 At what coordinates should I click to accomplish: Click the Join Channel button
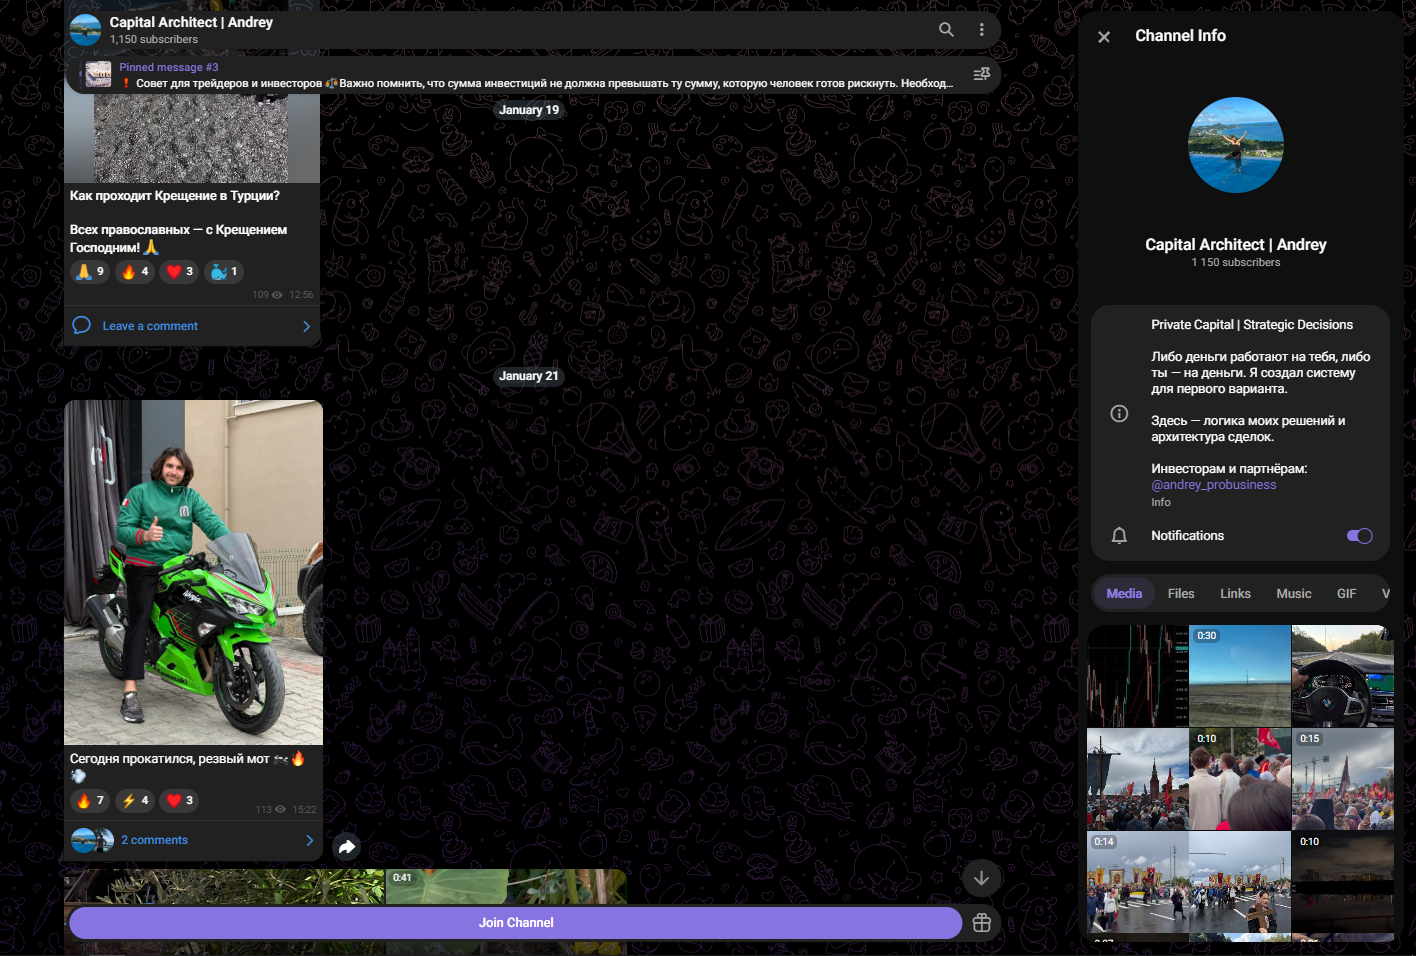tap(516, 923)
